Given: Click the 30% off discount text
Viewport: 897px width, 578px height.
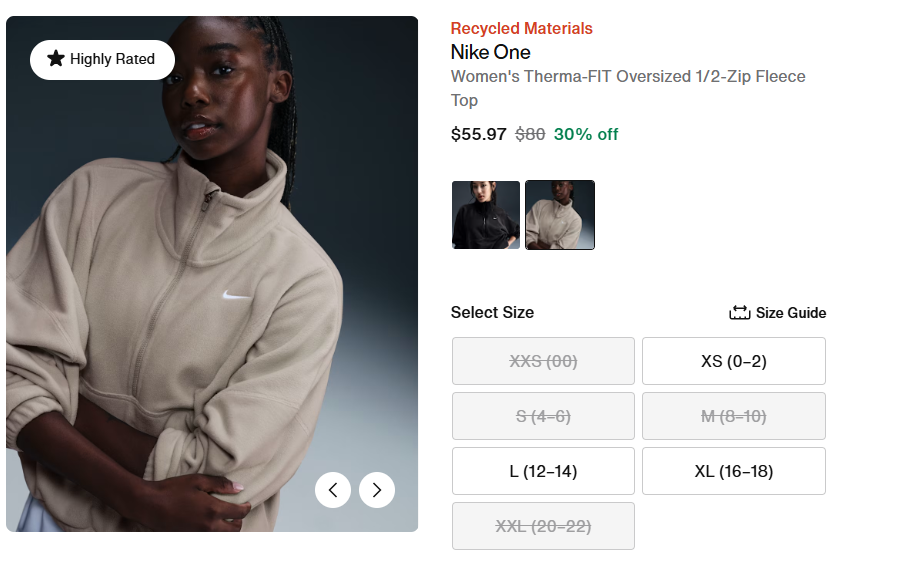Looking at the screenshot, I should pyautogui.click(x=586, y=134).
